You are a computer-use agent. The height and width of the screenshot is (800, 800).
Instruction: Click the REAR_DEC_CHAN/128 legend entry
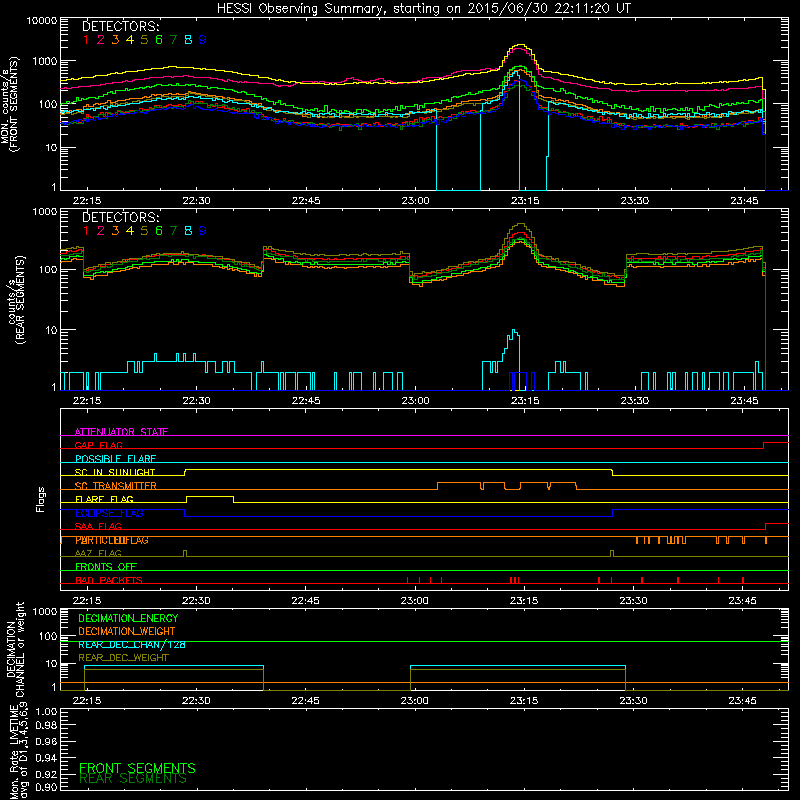click(x=132, y=644)
